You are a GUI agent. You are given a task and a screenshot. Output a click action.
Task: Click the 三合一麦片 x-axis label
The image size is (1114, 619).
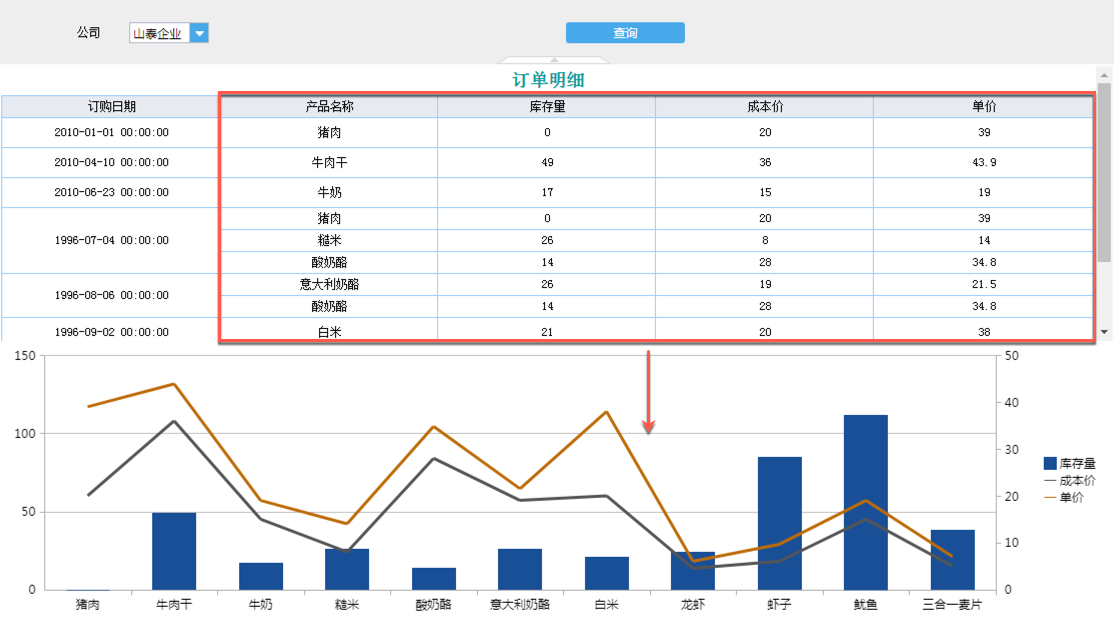tap(952, 605)
